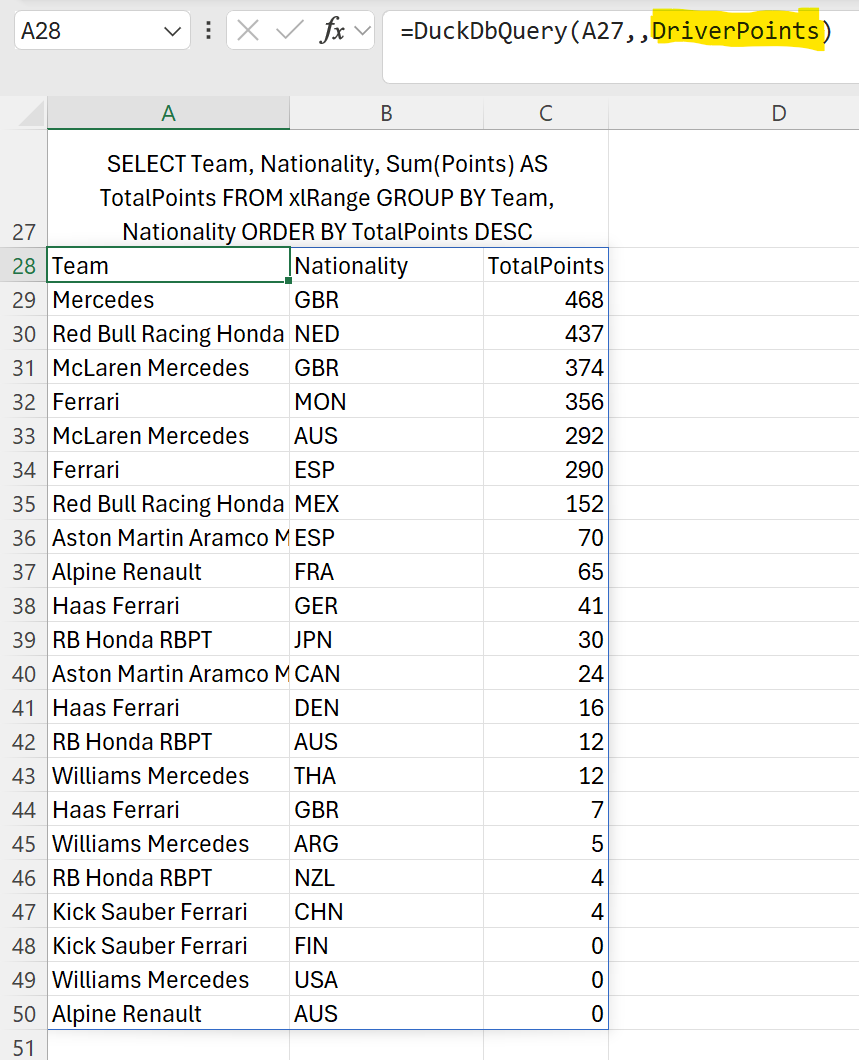The image size is (859, 1060).
Task: Select column B header
Action: [x=386, y=113]
